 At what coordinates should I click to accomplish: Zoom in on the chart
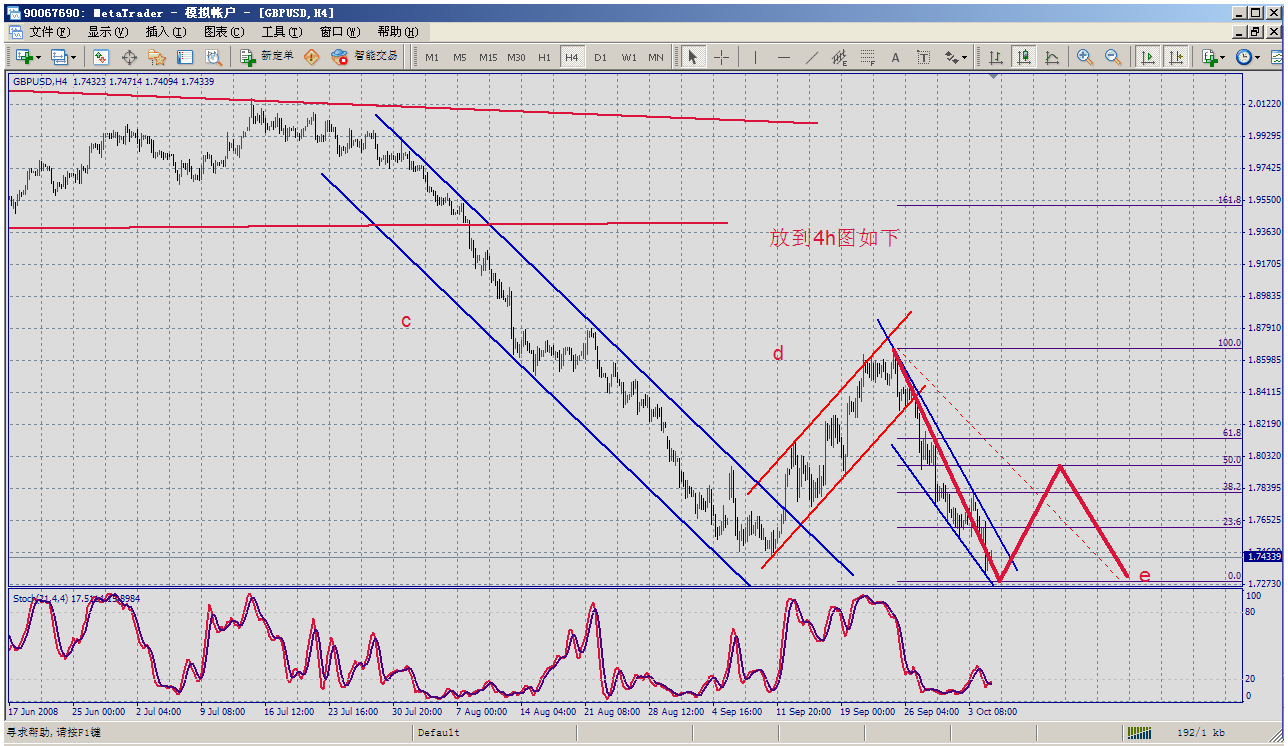tap(1085, 57)
